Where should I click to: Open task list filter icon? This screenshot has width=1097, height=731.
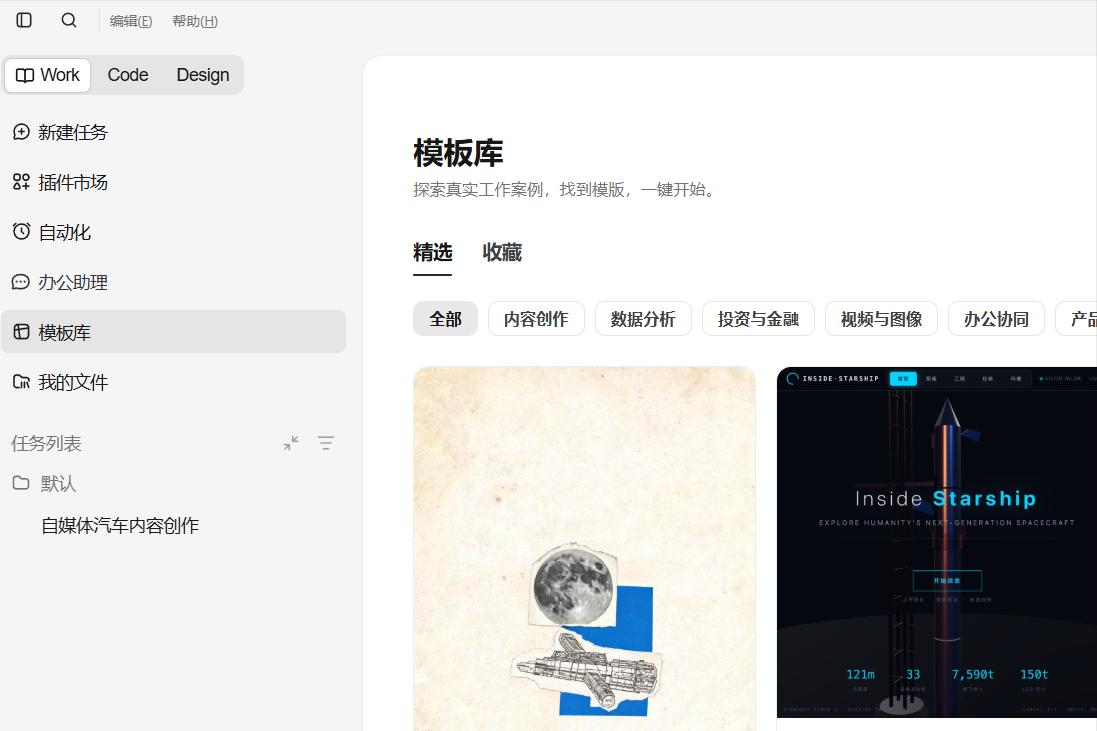(x=326, y=443)
